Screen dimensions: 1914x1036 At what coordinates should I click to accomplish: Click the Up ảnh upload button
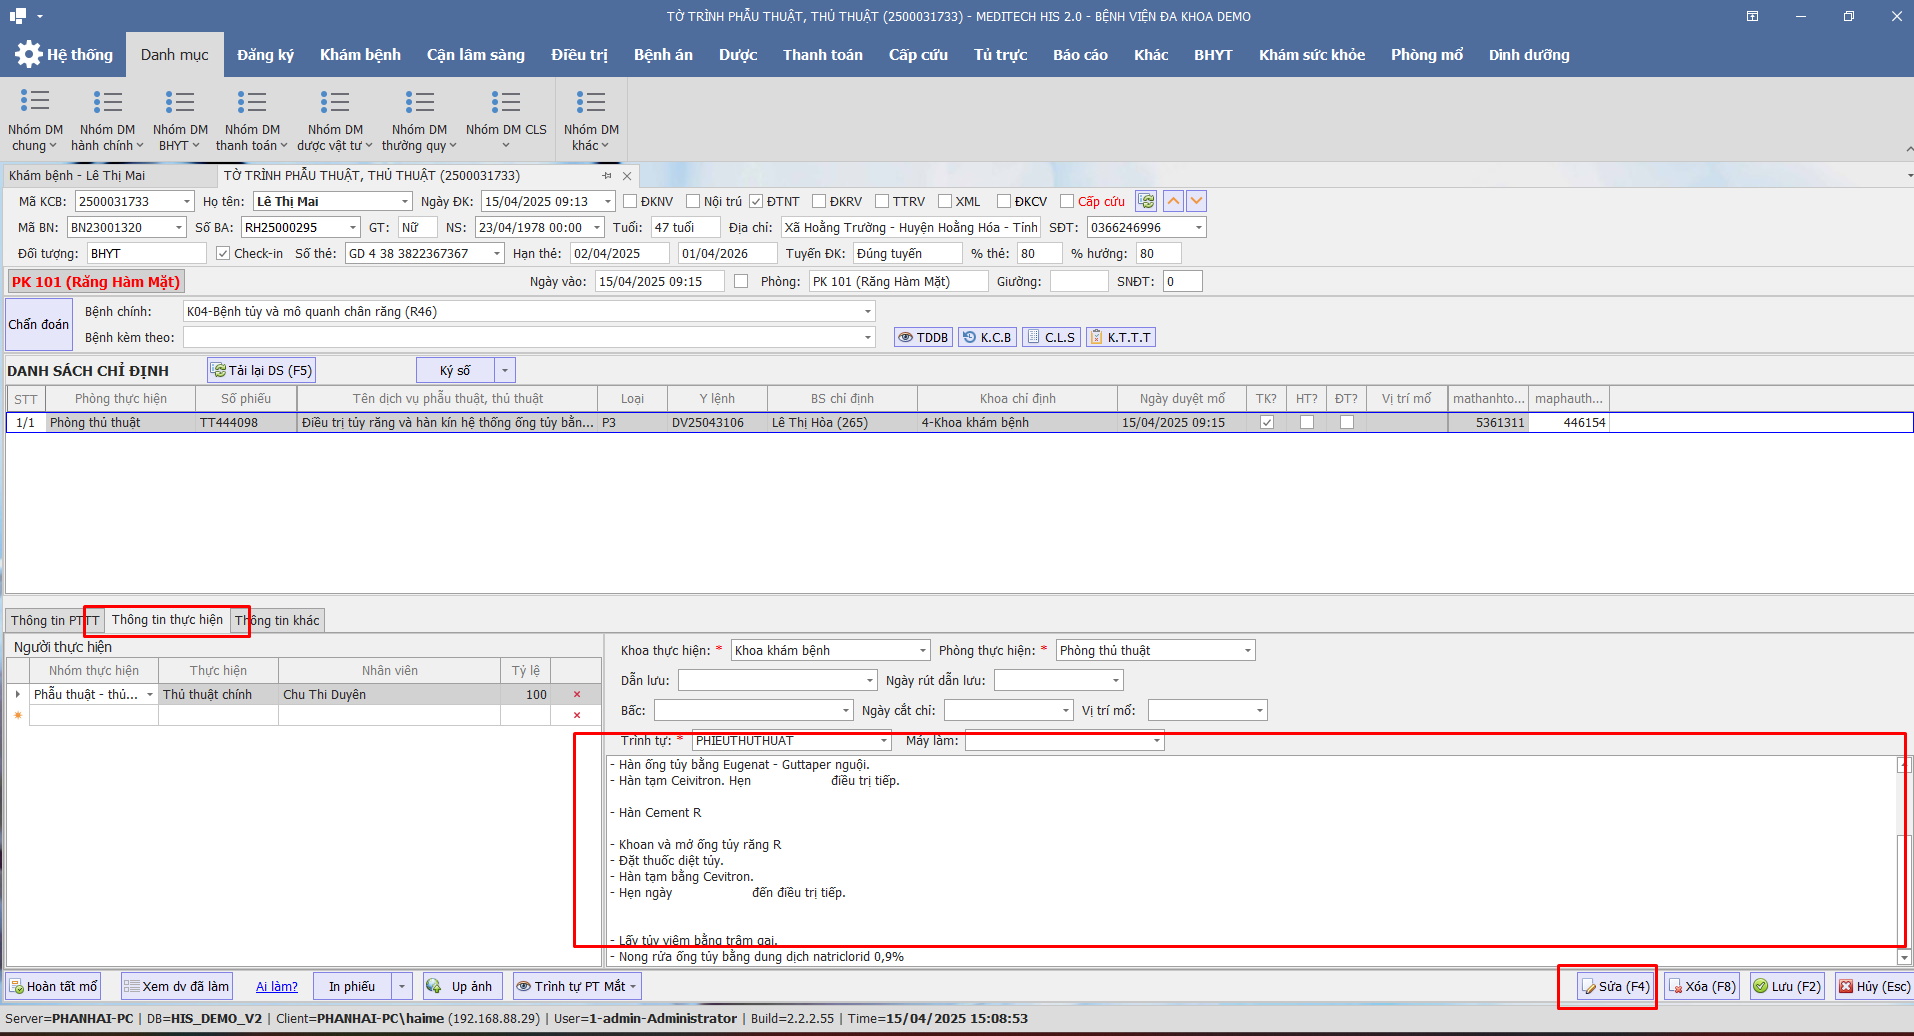point(462,986)
